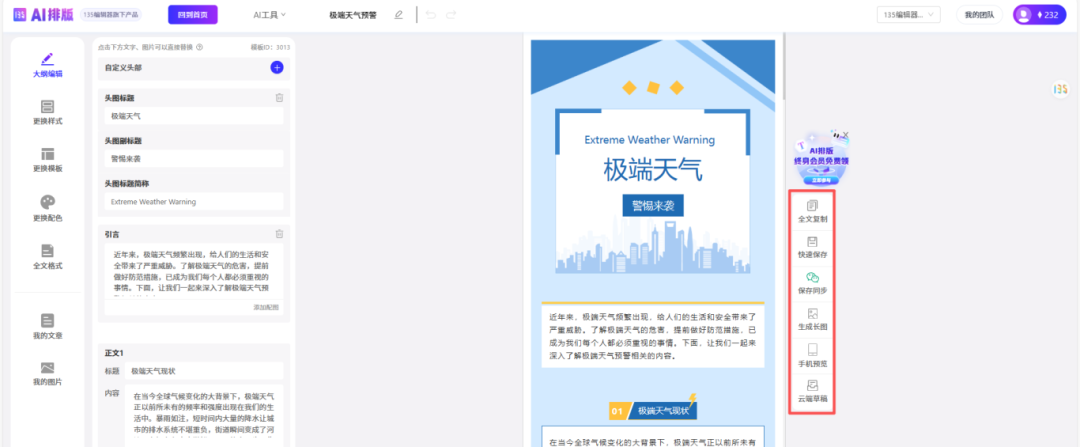Click 添加配图 link under the introduction
The height and width of the screenshot is (447, 1080).
266,307
